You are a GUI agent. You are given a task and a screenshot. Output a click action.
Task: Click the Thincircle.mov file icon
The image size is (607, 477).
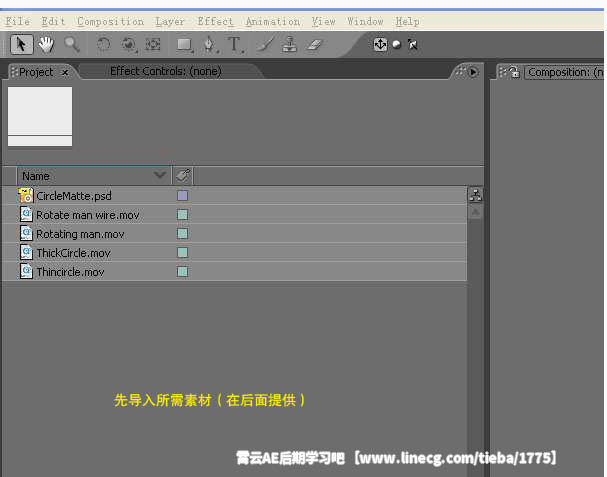point(26,271)
